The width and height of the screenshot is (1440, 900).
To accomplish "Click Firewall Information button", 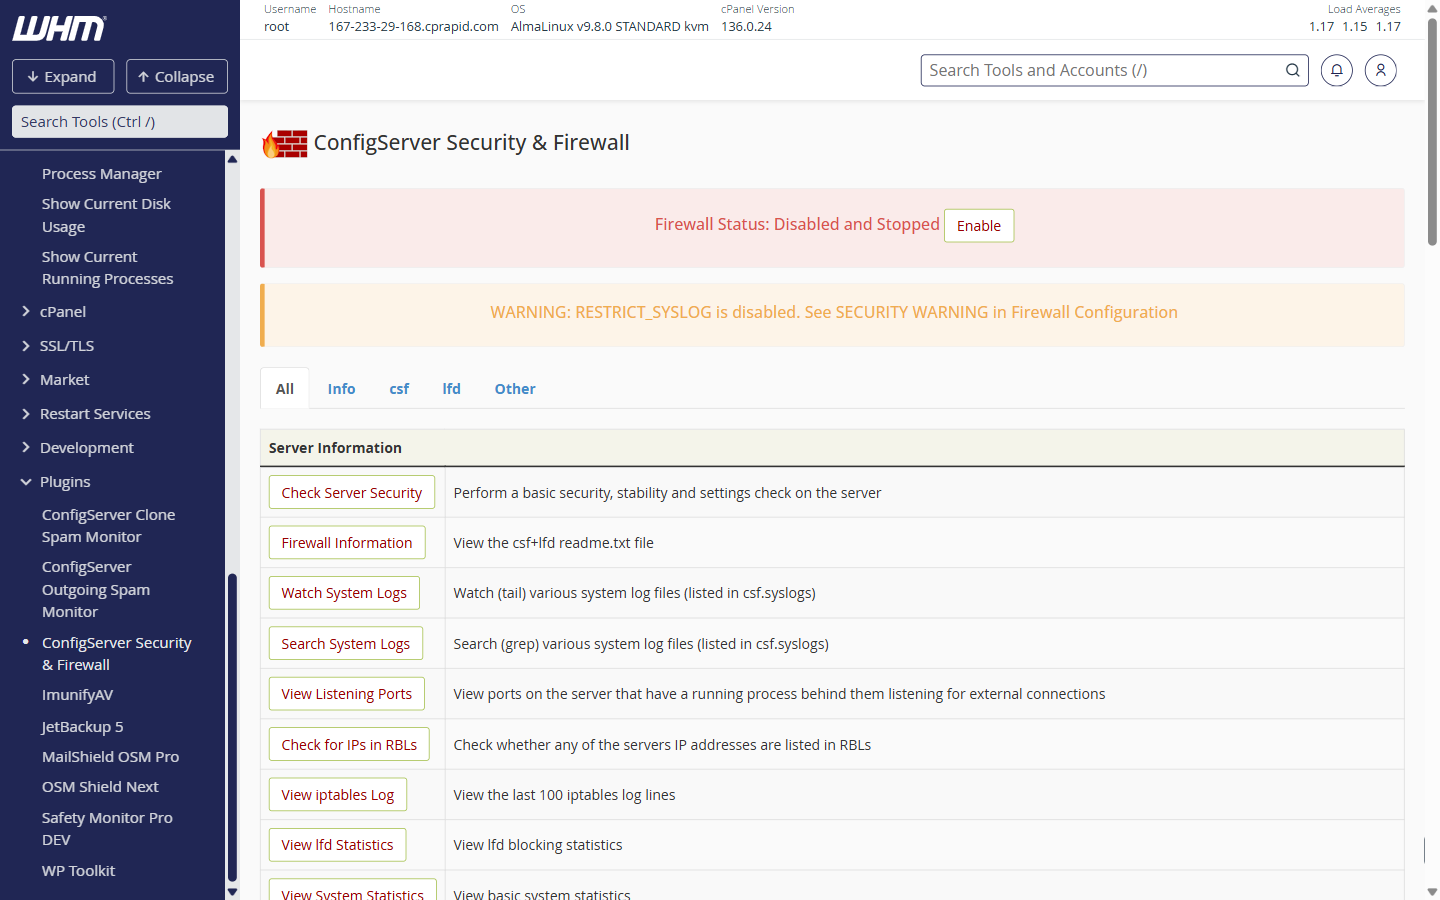I will pos(347,543).
